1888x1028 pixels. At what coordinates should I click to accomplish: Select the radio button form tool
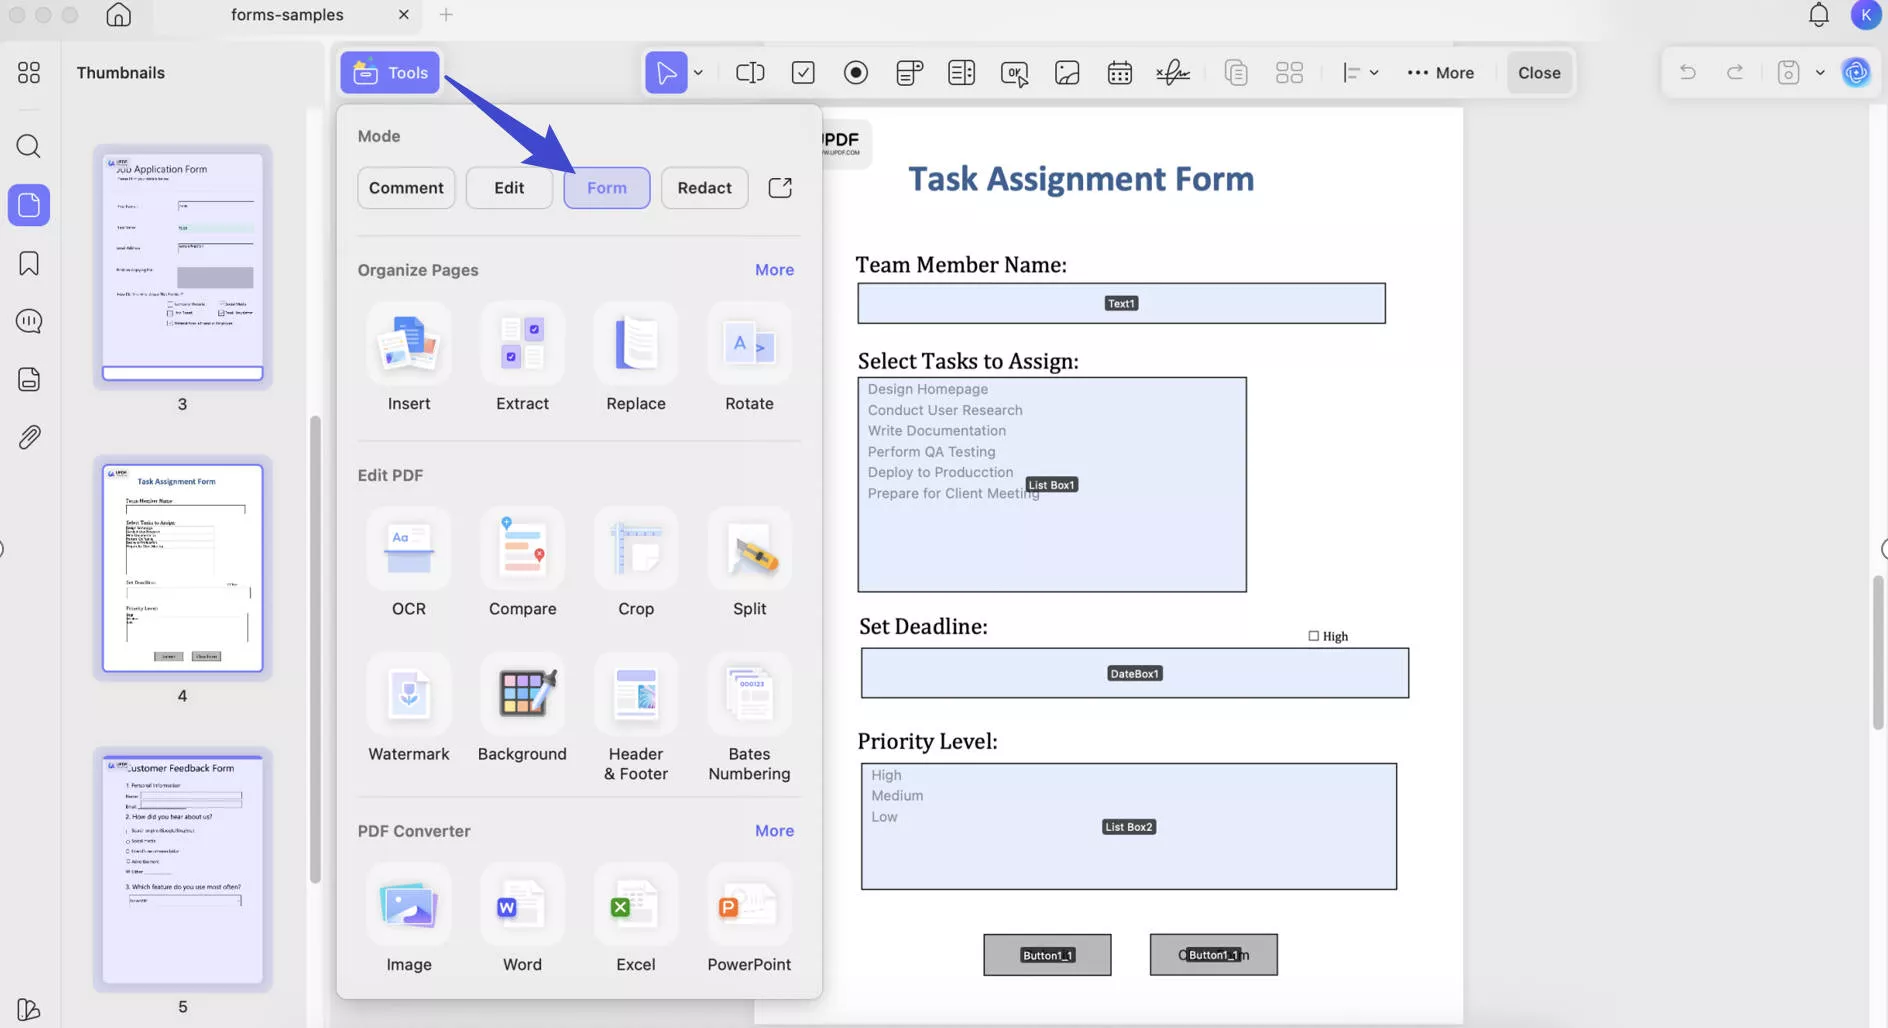[857, 72]
